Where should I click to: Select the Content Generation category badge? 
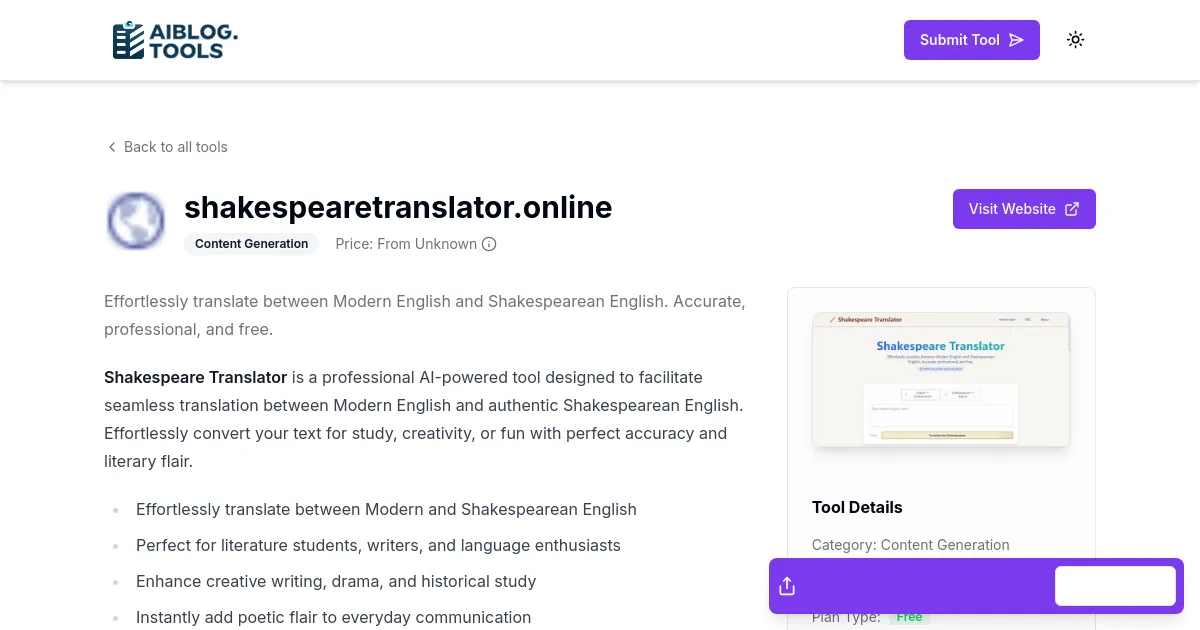tap(251, 243)
